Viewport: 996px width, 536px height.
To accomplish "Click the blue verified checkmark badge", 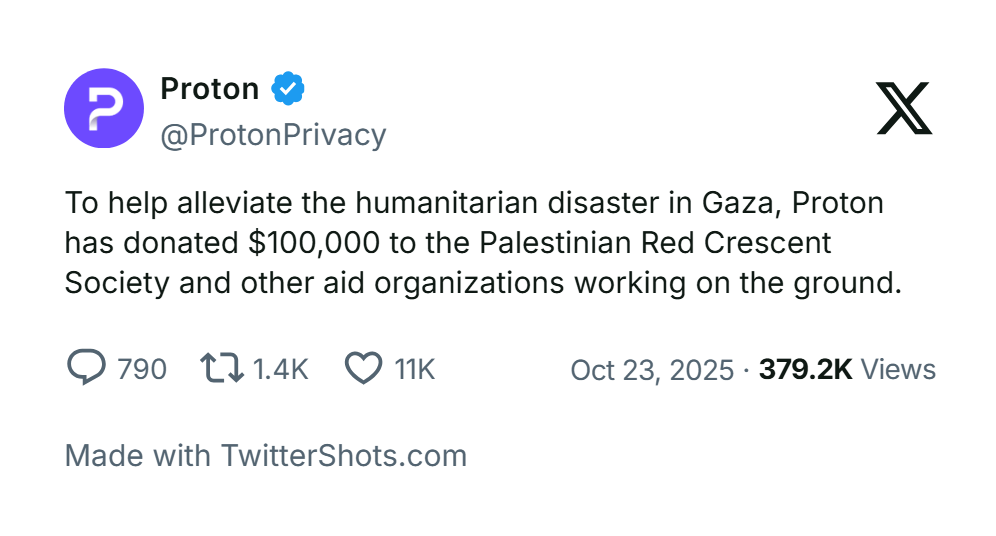I will 288,89.
